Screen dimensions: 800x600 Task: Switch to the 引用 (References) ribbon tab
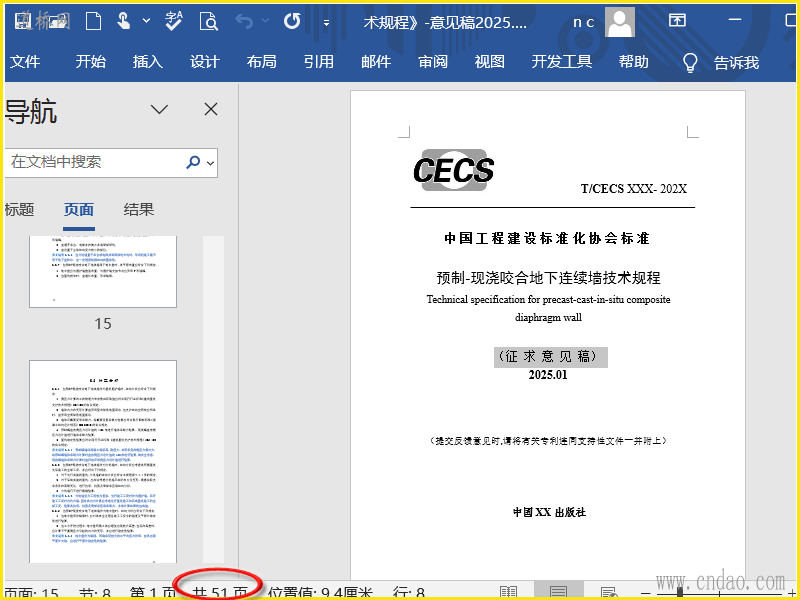(319, 62)
